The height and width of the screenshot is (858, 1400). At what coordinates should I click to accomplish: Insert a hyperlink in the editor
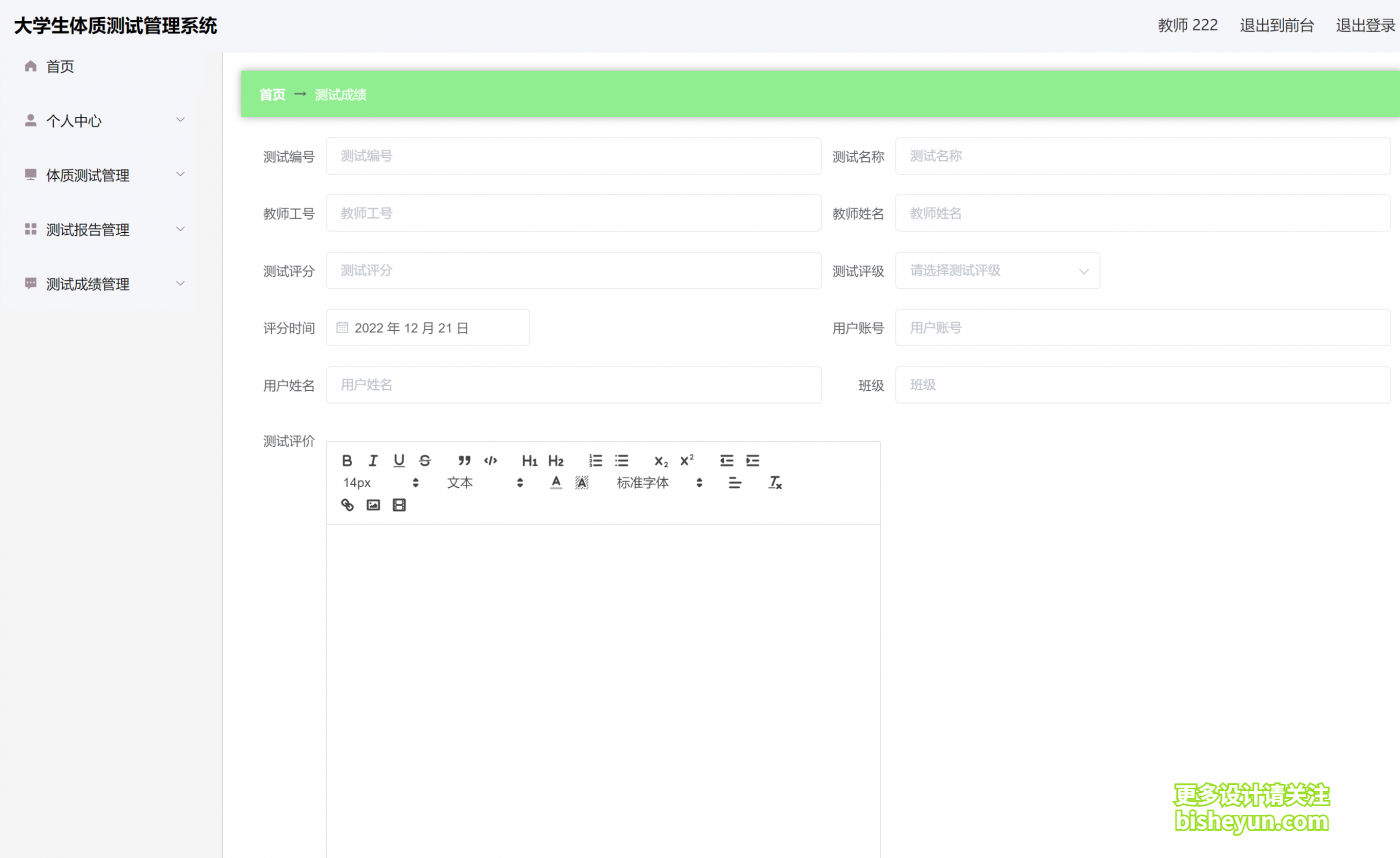pos(347,505)
